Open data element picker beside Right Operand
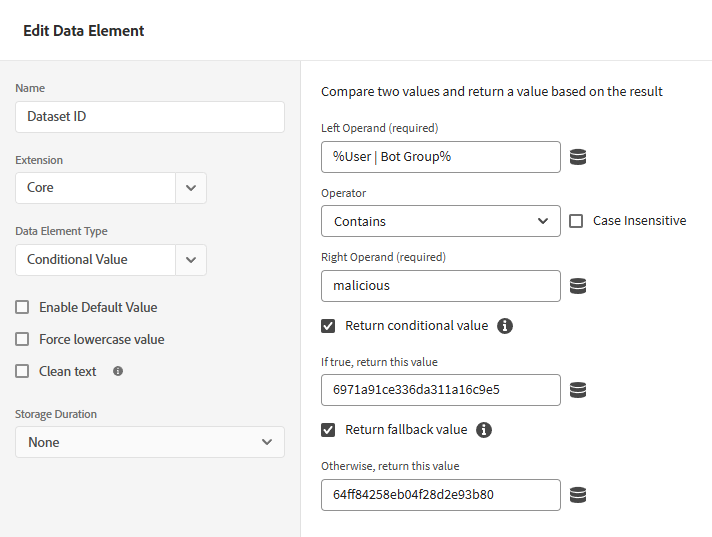This screenshot has height=537, width=712. (578, 286)
